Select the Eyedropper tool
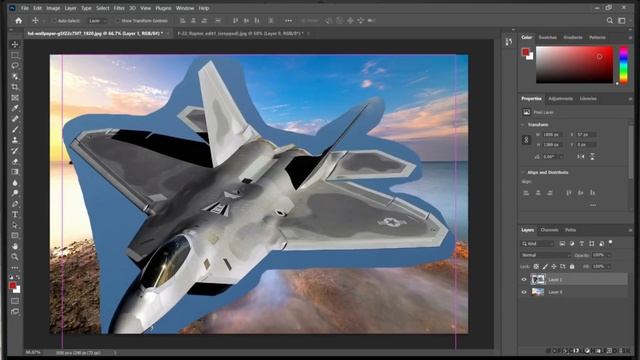 15,108
